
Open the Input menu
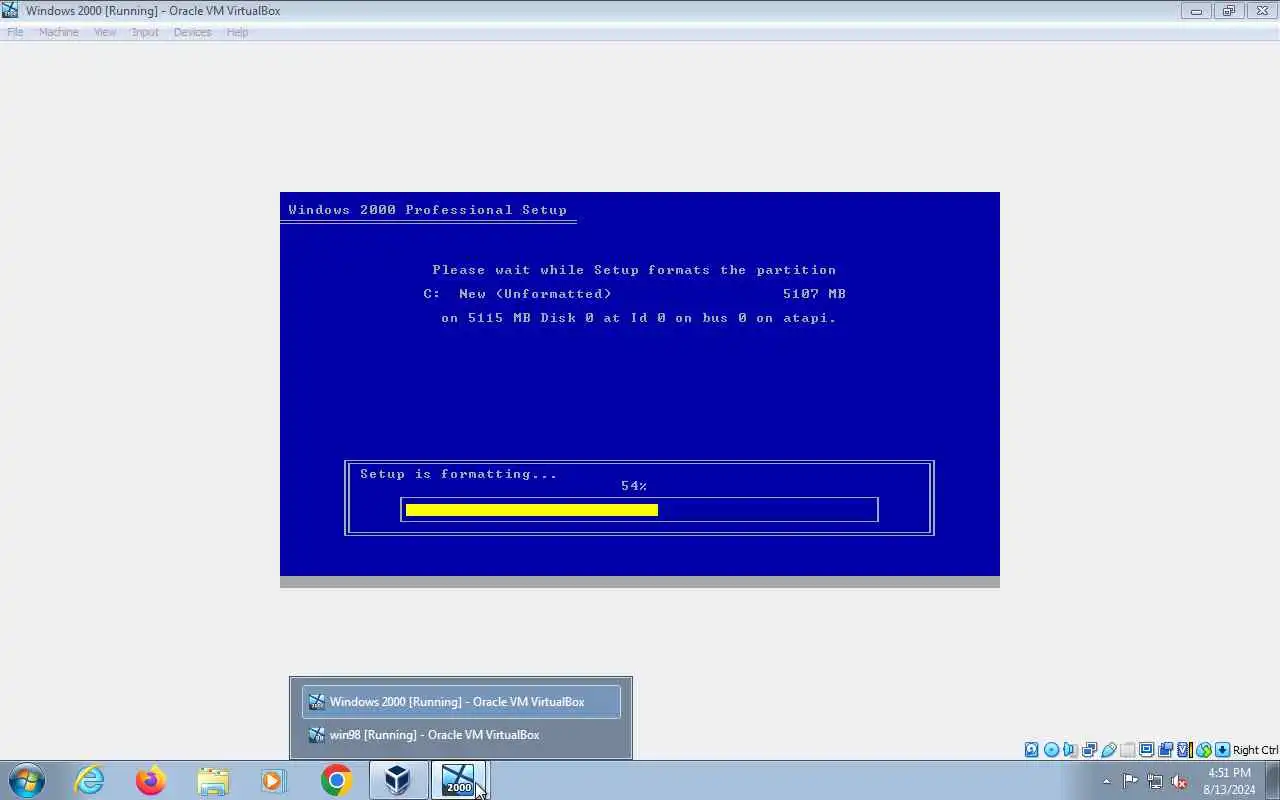click(145, 32)
